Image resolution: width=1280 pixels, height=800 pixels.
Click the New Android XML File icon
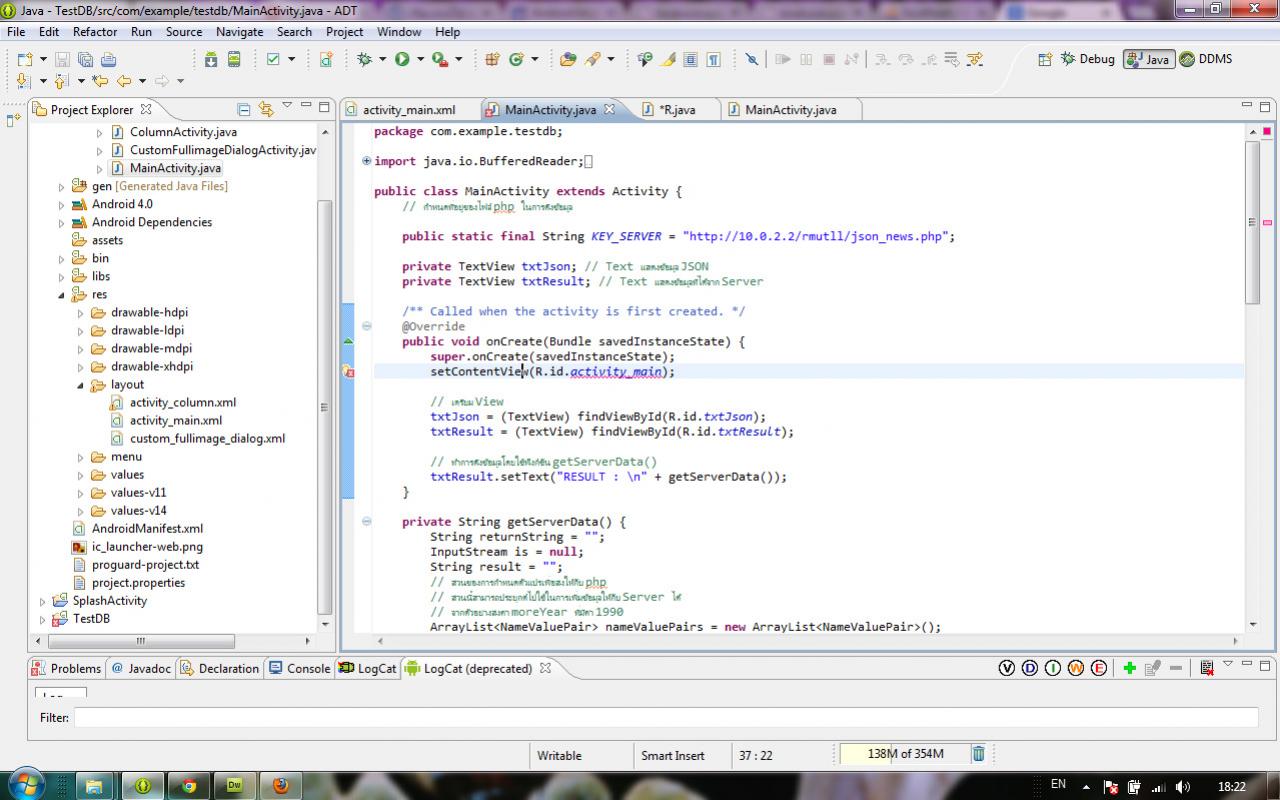[326, 59]
